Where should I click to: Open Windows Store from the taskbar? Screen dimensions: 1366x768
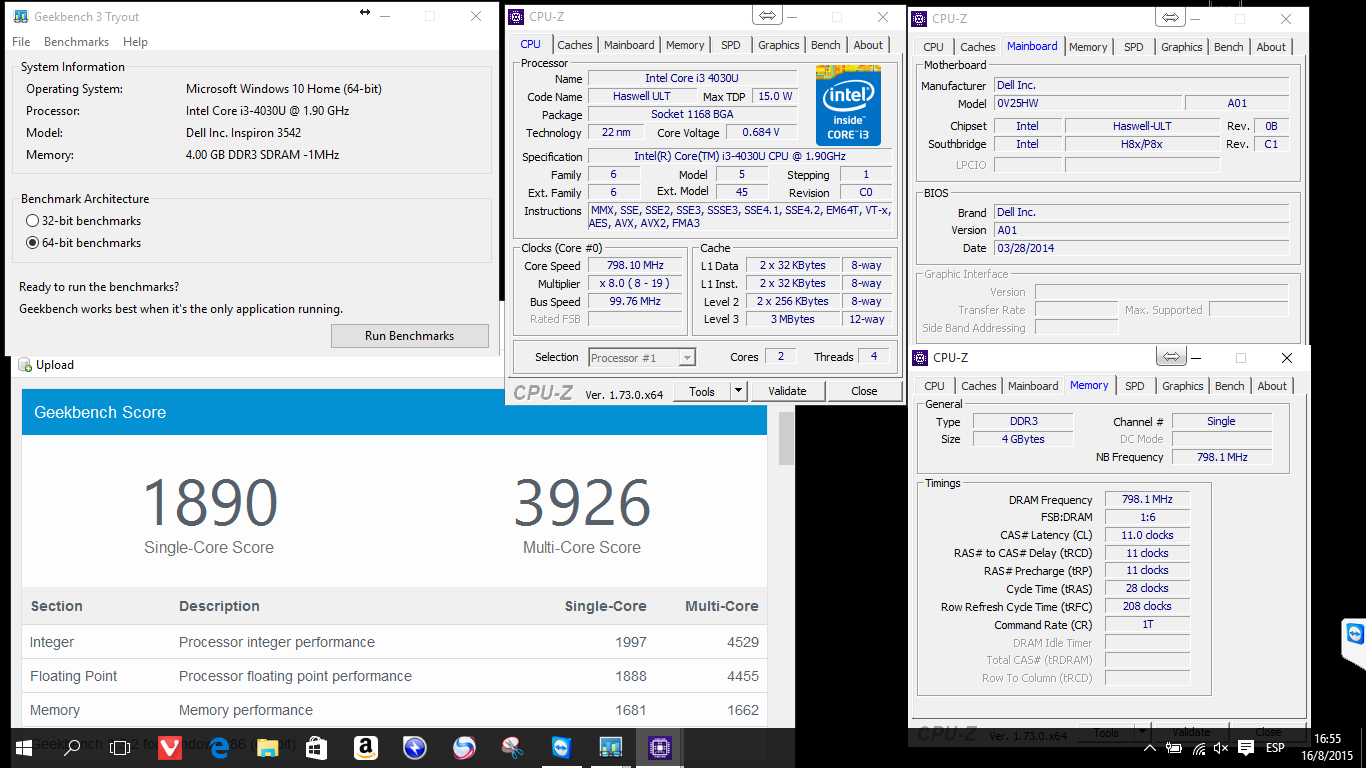[316, 747]
